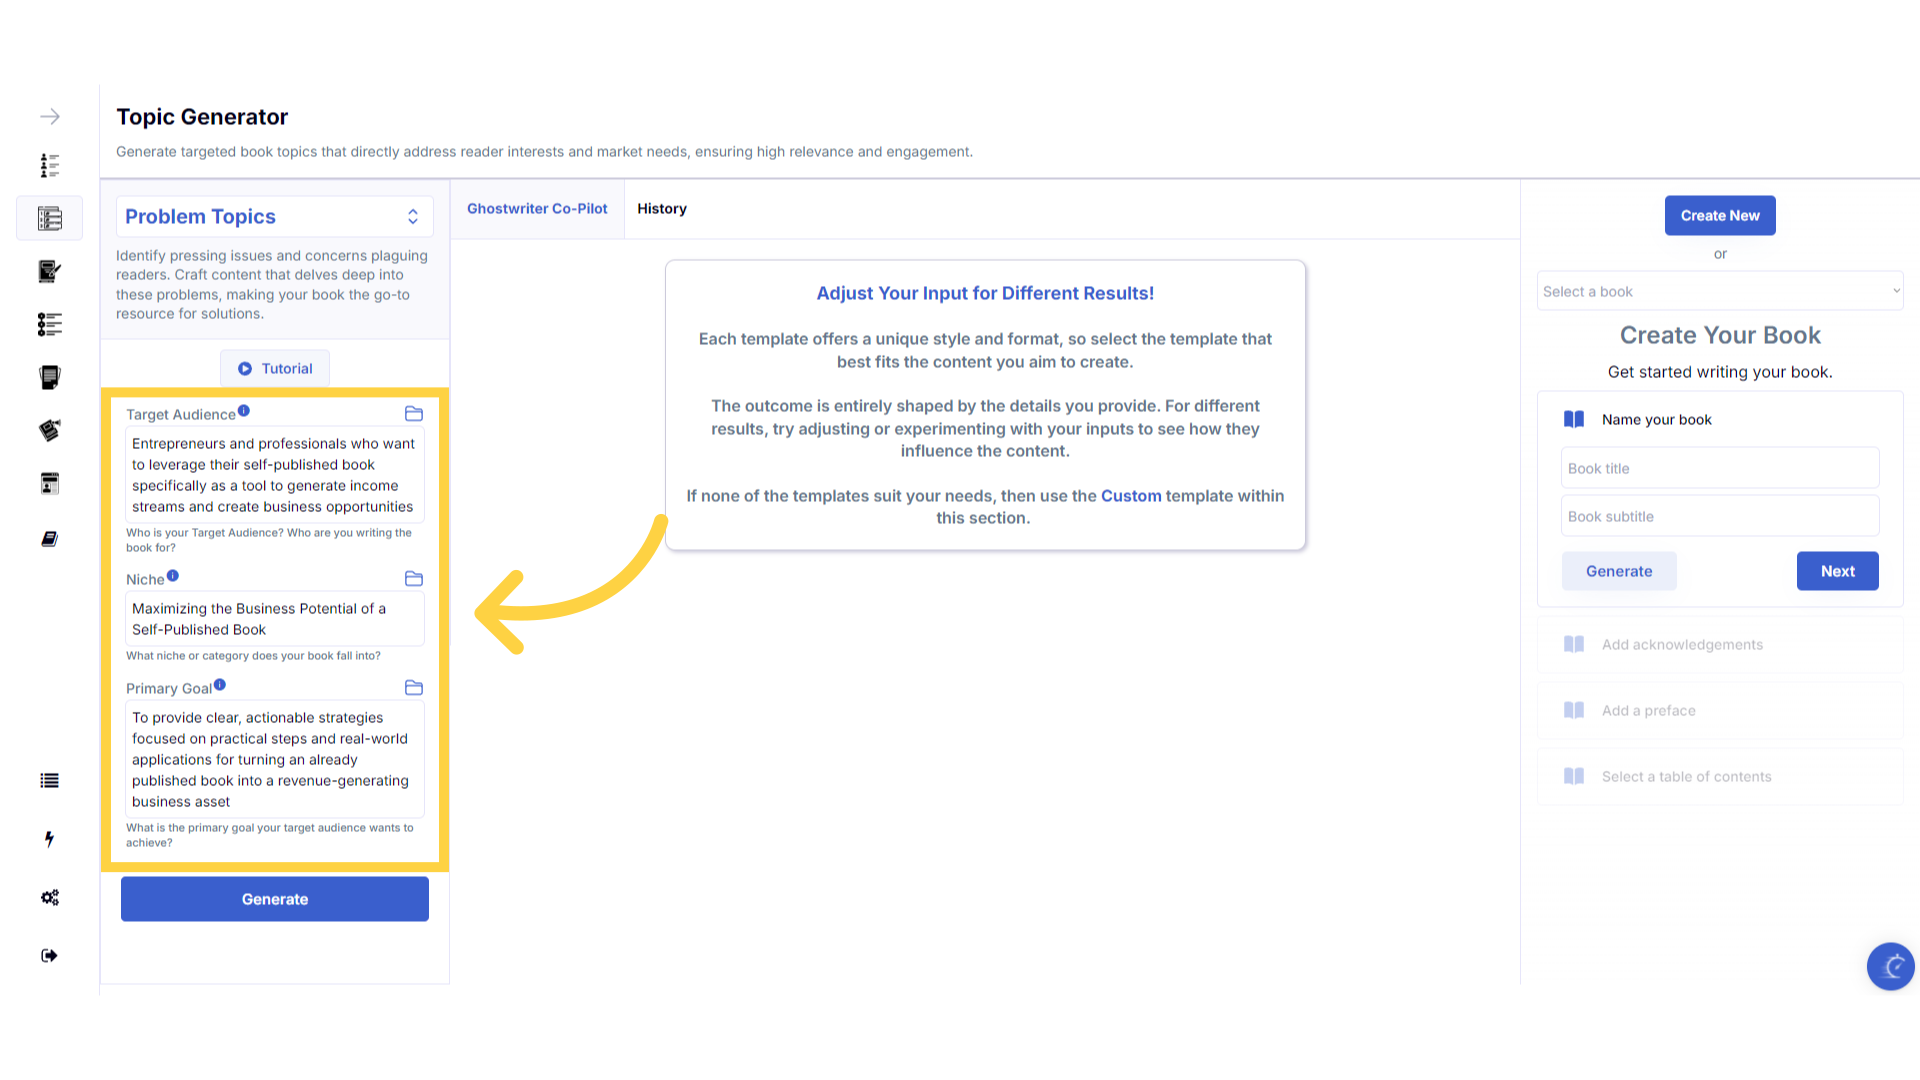Image resolution: width=1920 pixels, height=1080 pixels.
Task: Open the audience list sidebar icon
Action: 50,165
